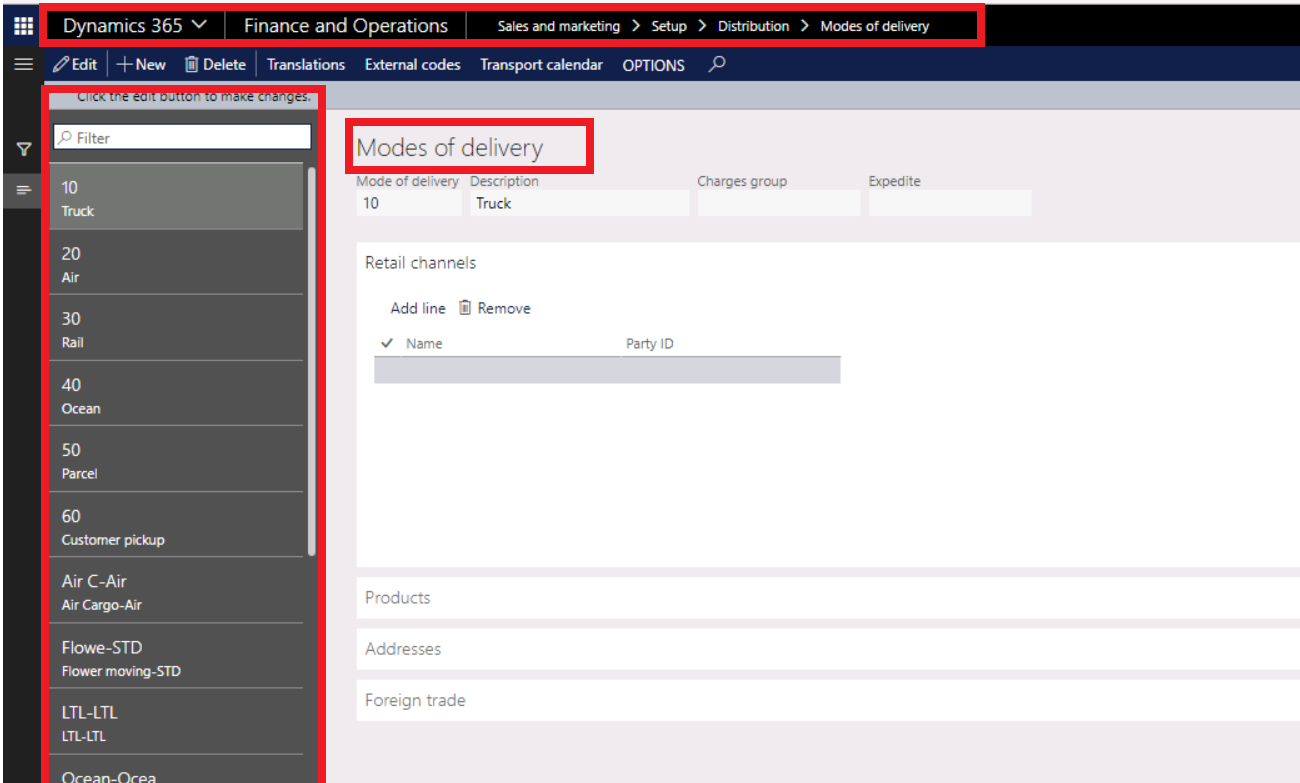Open Transport calendar
The width and height of the screenshot is (1300, 783).
pos(541,64)
